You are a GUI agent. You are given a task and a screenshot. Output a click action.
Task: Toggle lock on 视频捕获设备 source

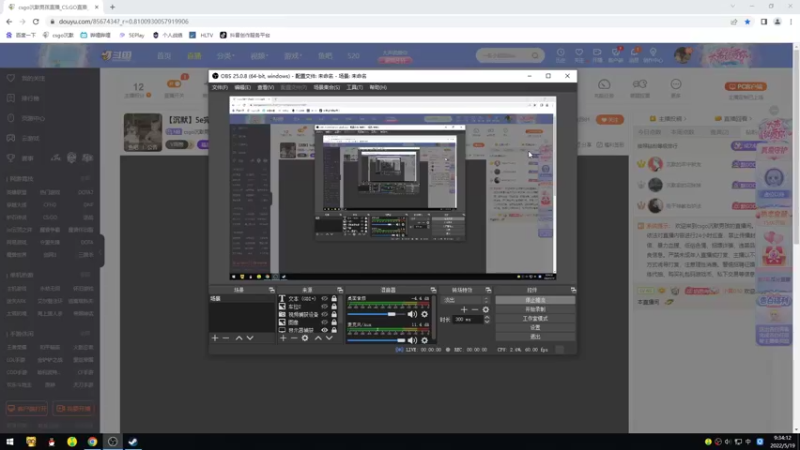pos(334,314)
